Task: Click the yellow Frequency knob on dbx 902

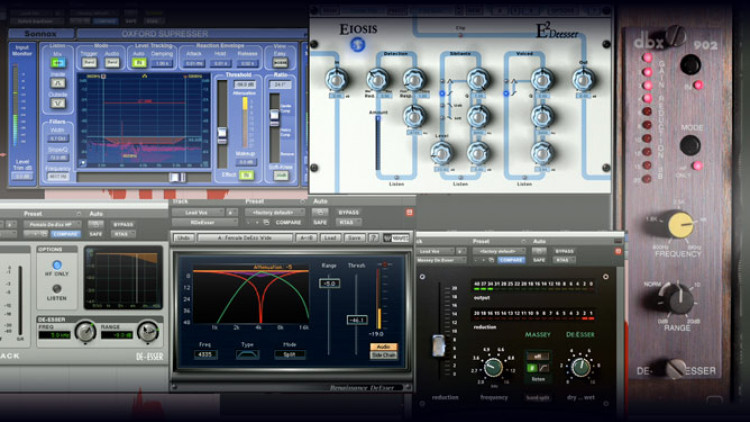Action: 680,224
